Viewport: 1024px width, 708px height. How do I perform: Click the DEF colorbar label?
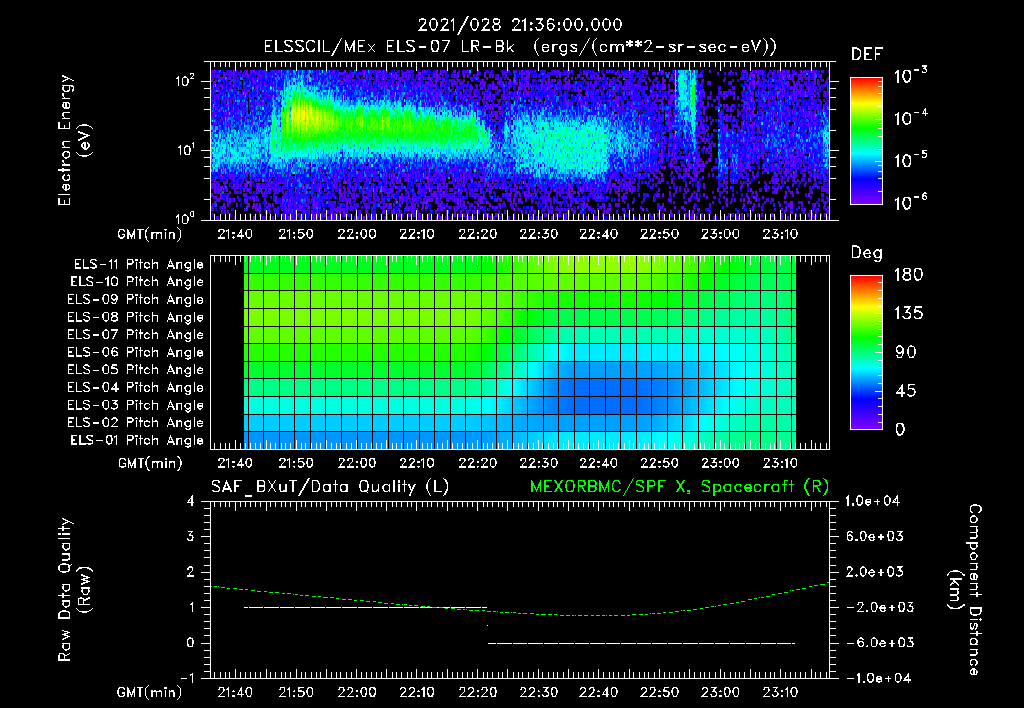[866, 55]
